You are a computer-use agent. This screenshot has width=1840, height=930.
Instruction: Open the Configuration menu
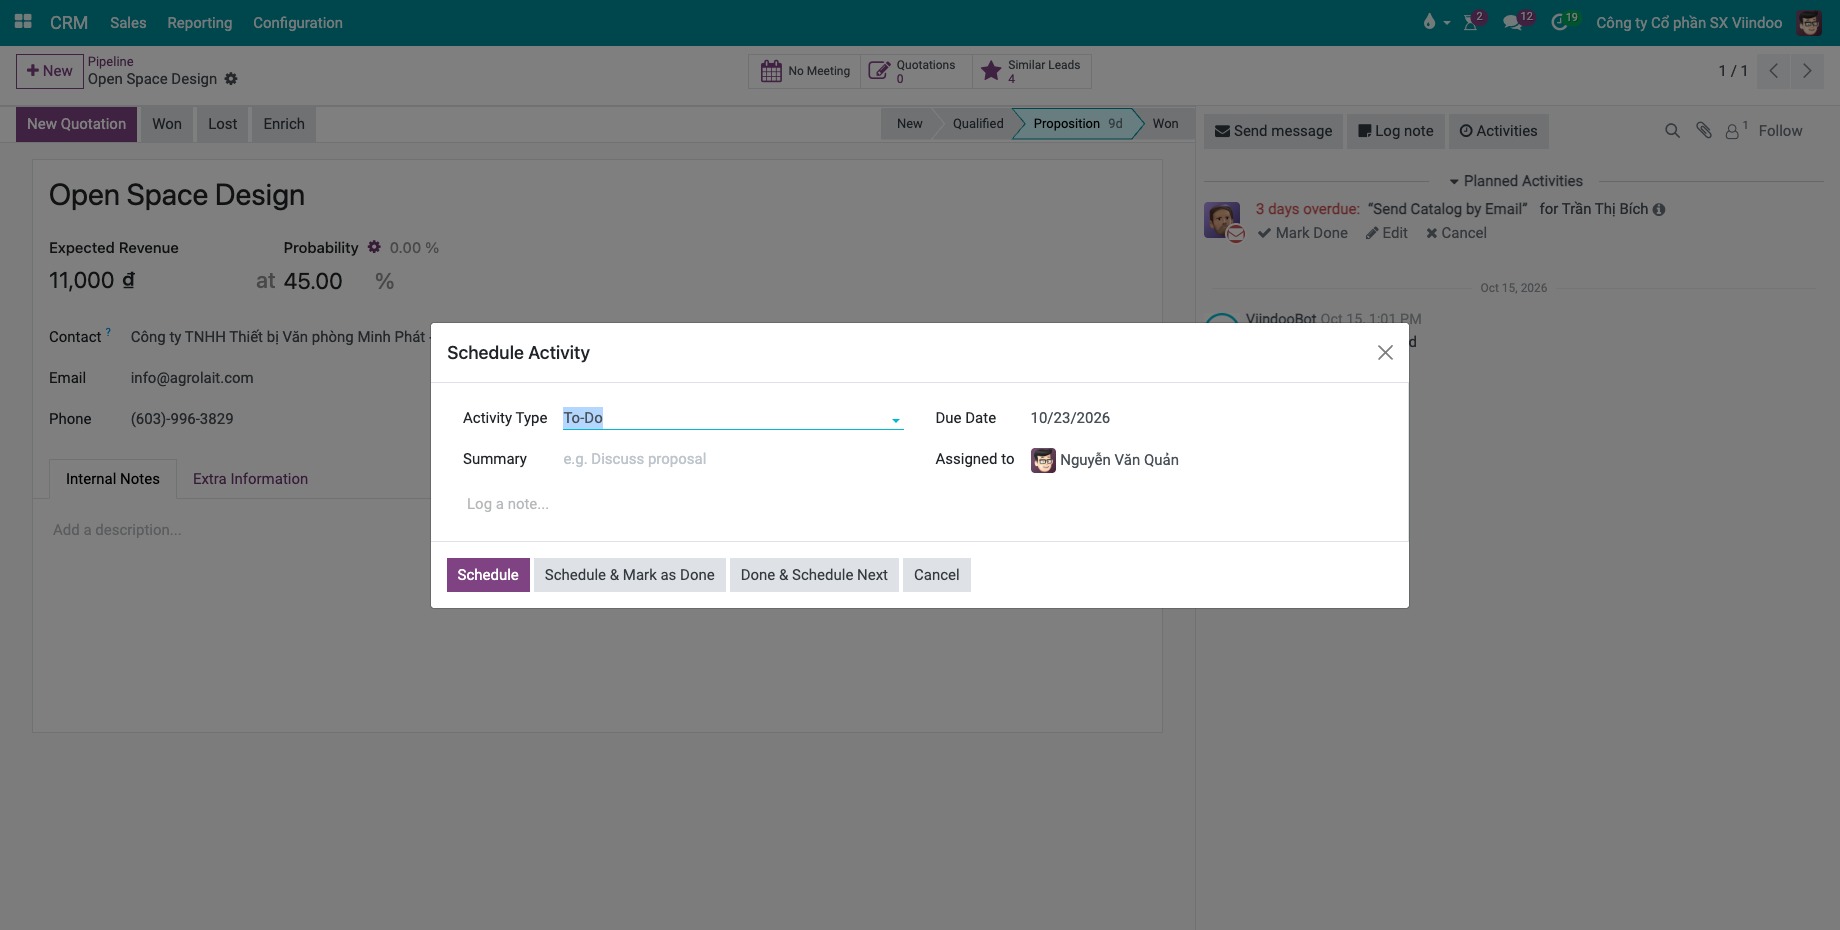tap(298, 22)
